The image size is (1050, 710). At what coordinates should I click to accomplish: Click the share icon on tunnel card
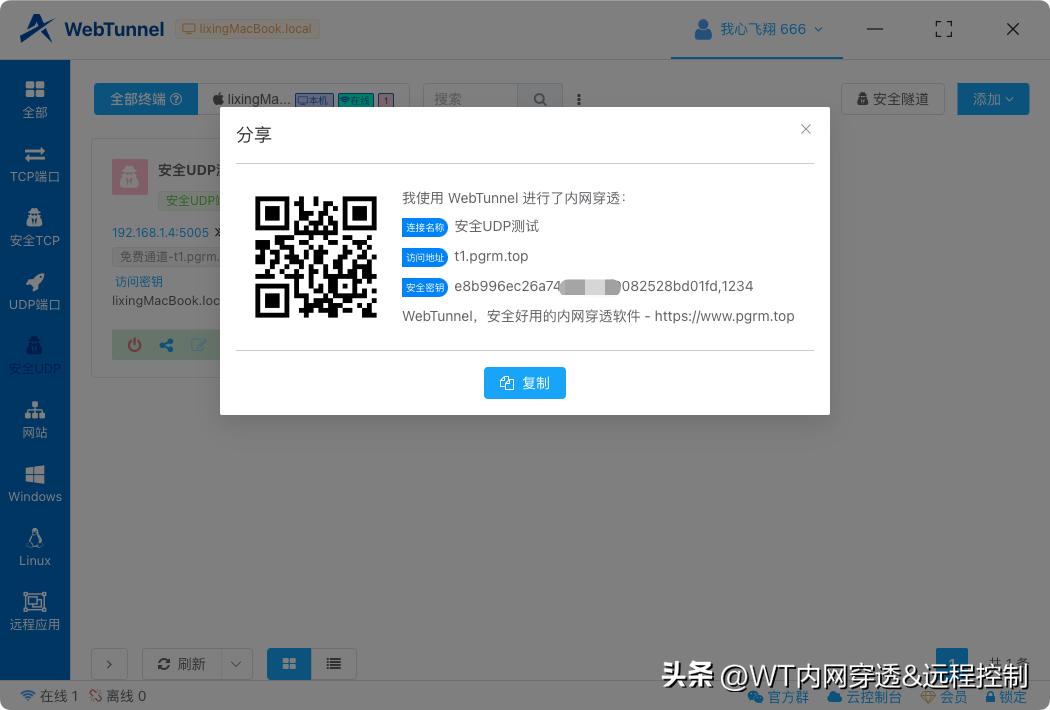(167, 345)
